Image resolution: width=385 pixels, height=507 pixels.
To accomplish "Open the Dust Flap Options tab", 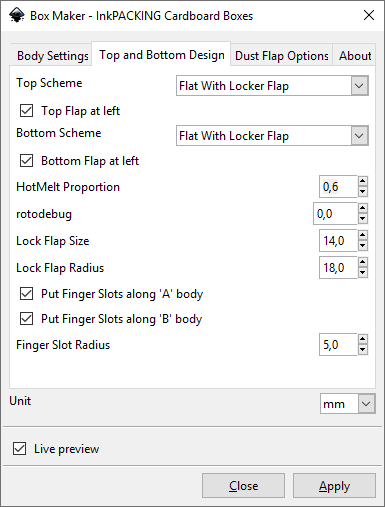I will (282, 55).
